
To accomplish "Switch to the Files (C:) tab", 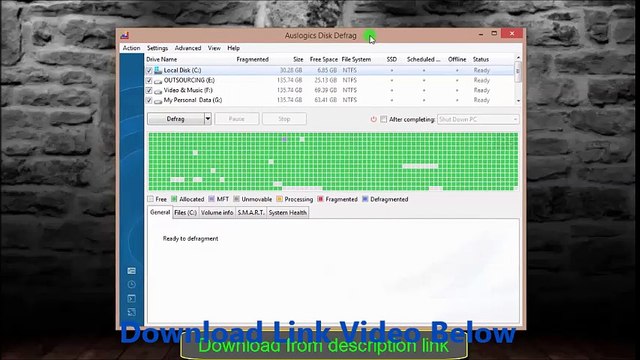I will point(186,213).
